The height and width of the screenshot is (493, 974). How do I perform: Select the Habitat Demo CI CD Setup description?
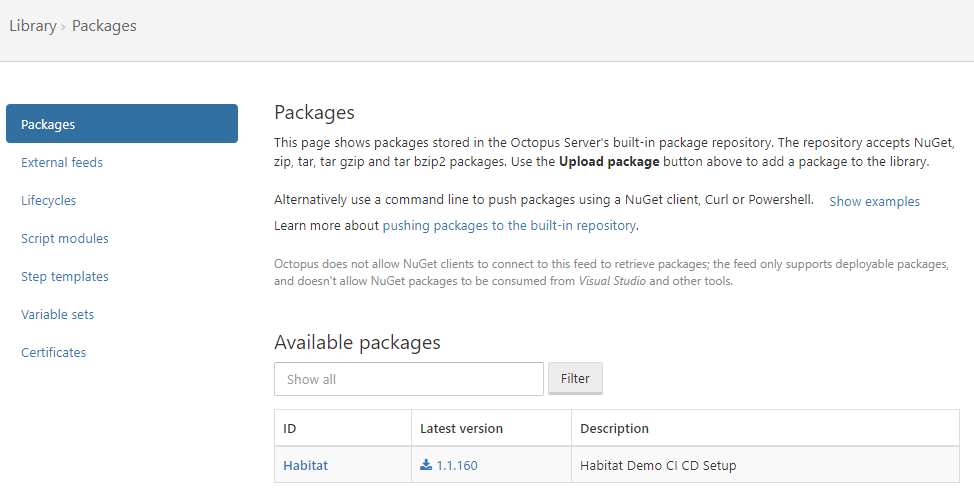pos(658,465)
